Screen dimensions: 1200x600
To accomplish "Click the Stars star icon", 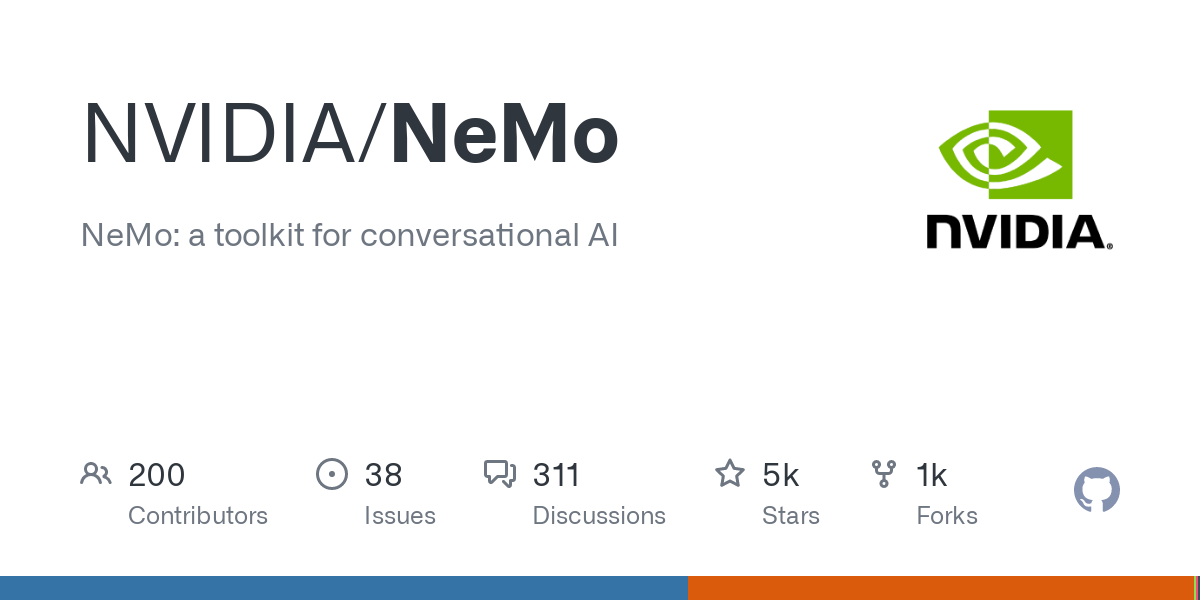I will coord(730,474).
